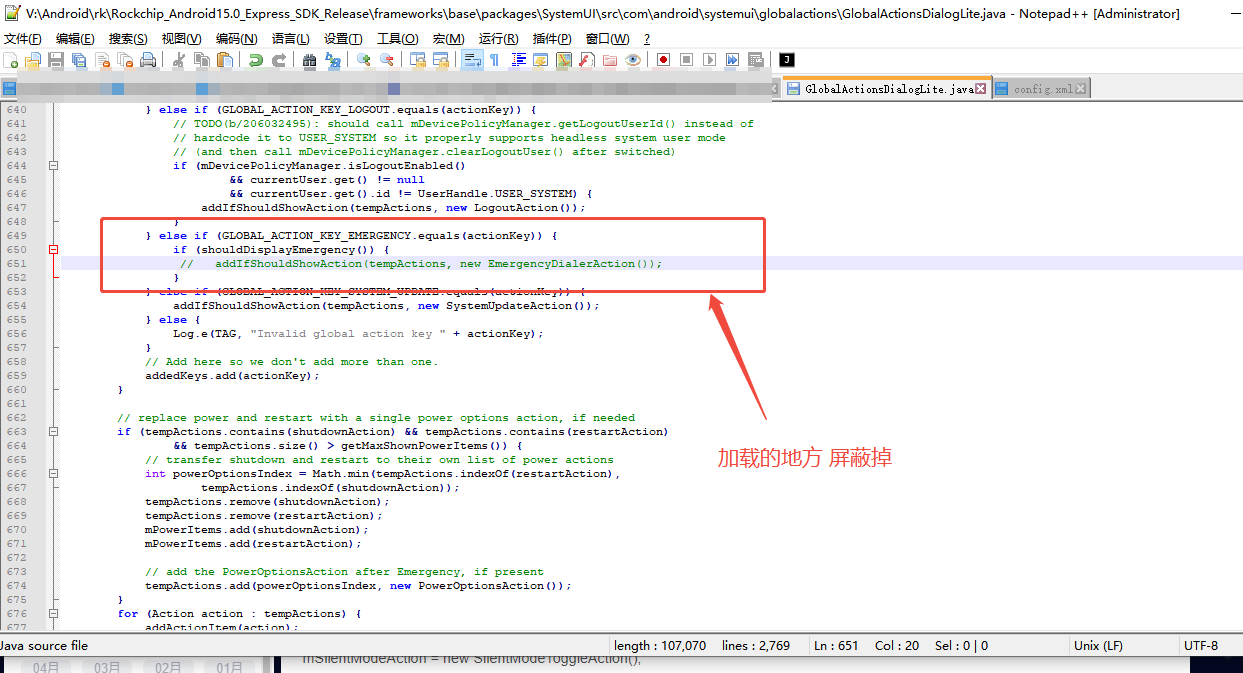The image size is (1243, 673).
Task: Open the ? help menu
Action: pyautogui.click(x=647, y=39)
